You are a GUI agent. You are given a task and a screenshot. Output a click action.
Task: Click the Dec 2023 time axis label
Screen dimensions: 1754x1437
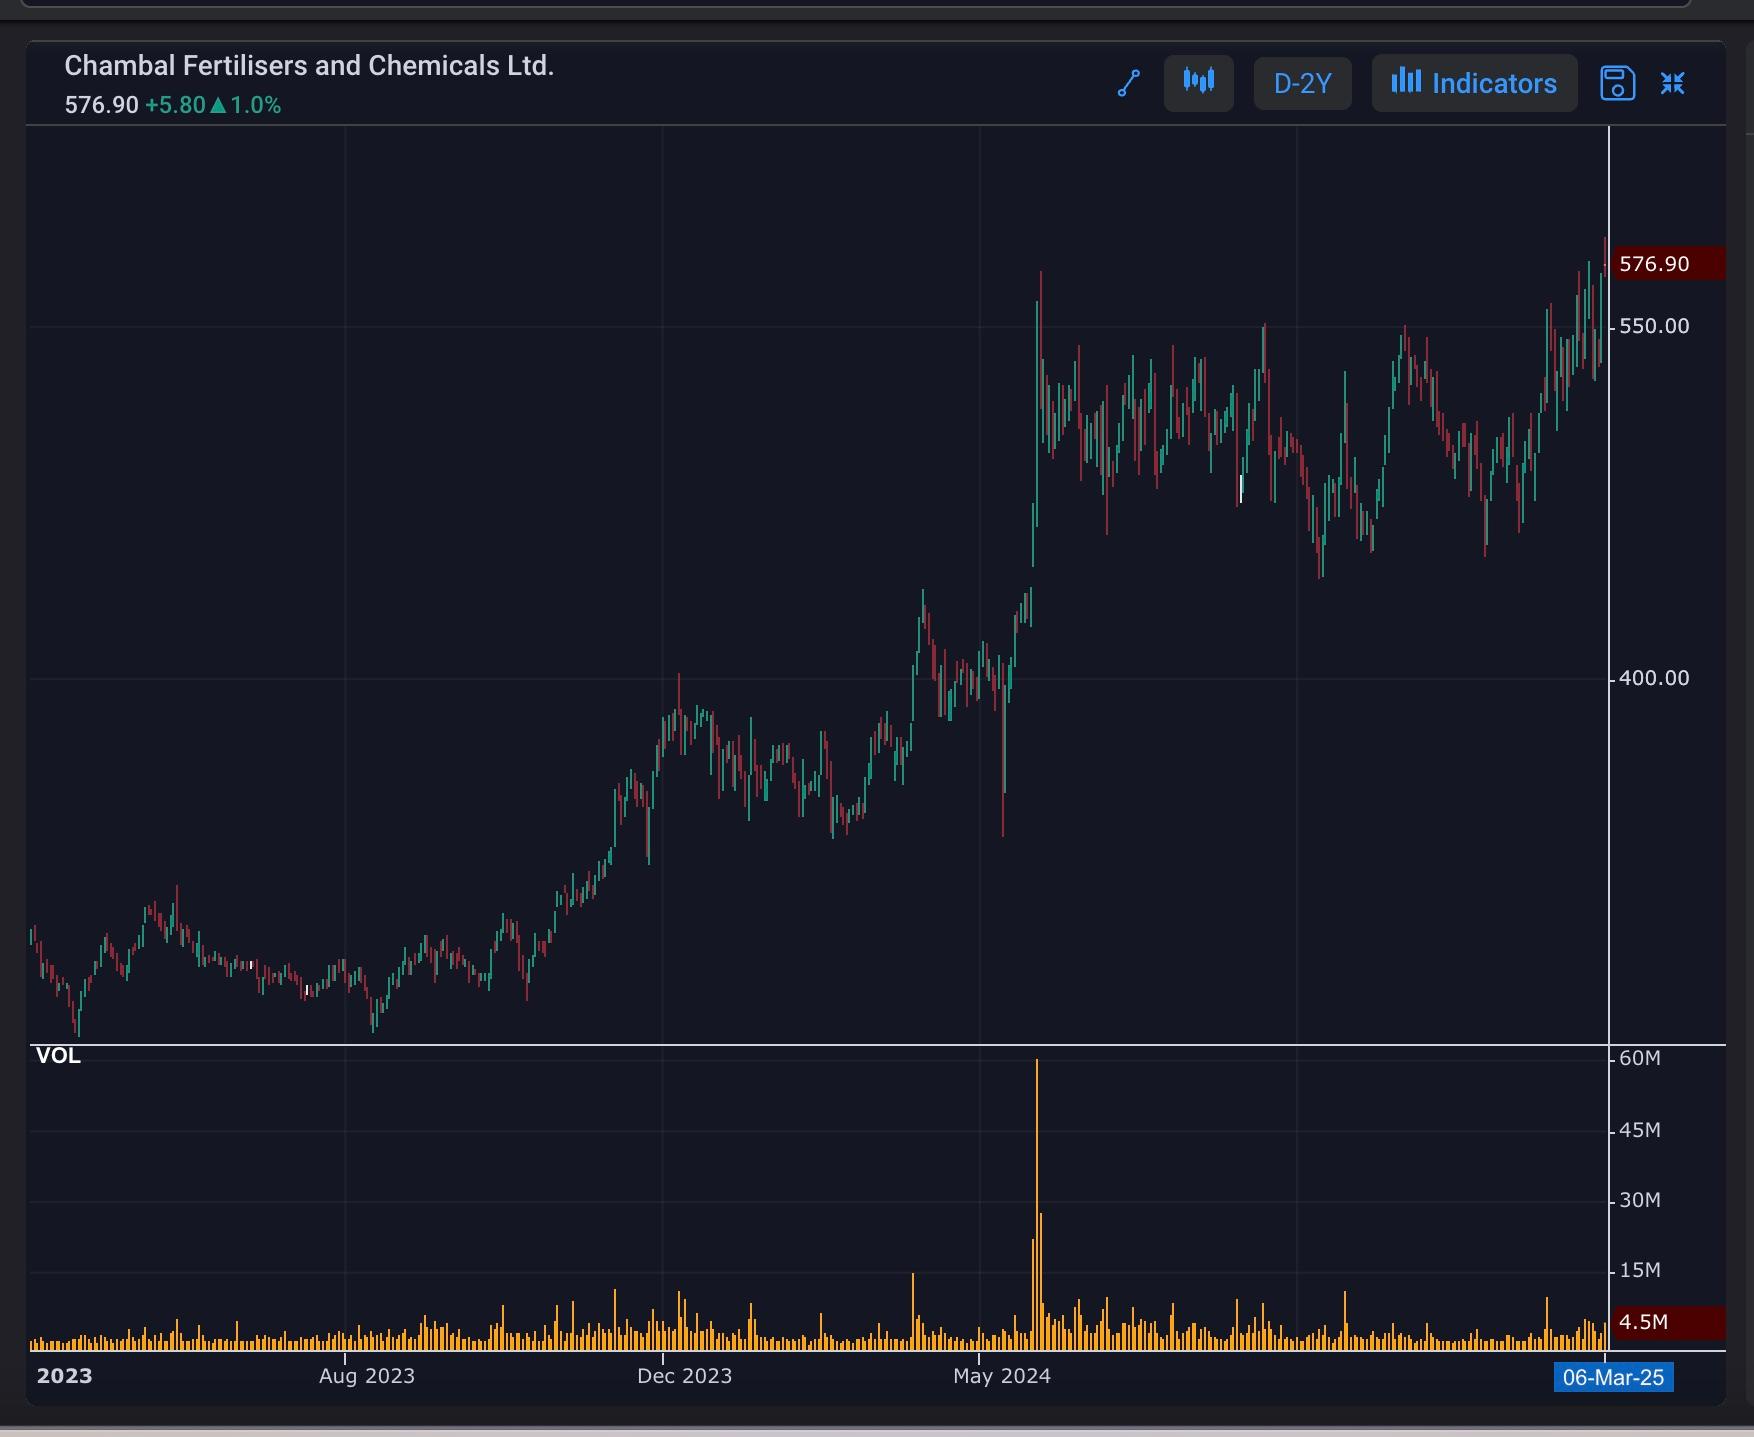click(685, 1376)
